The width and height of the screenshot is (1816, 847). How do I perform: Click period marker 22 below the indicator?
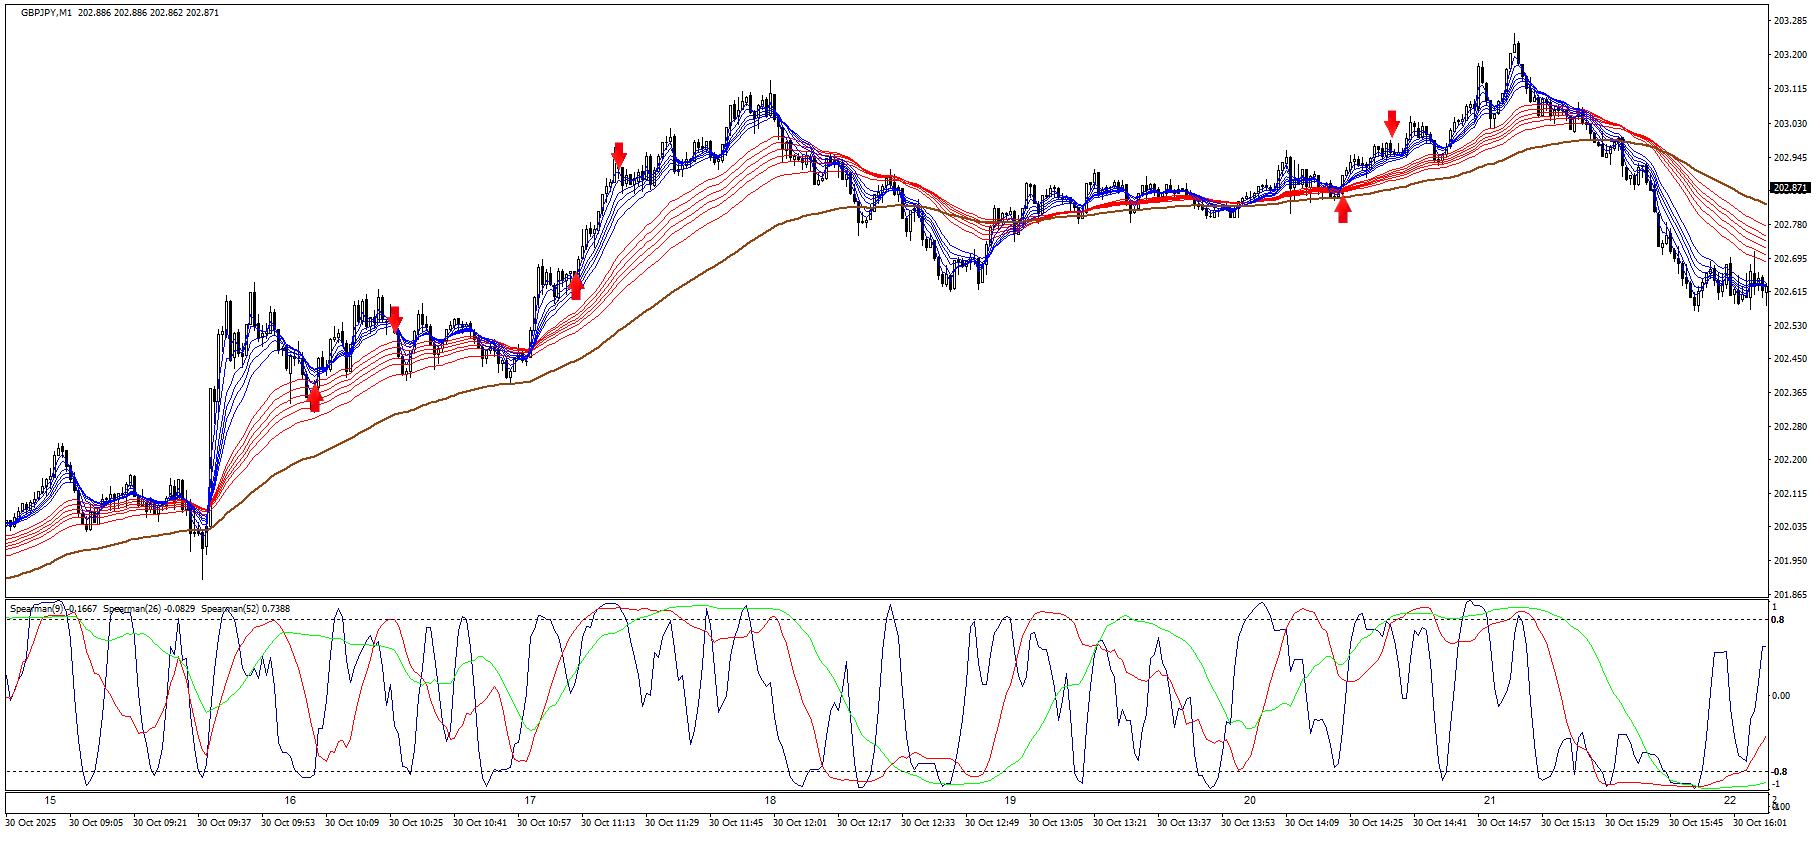pos(1730,800)
